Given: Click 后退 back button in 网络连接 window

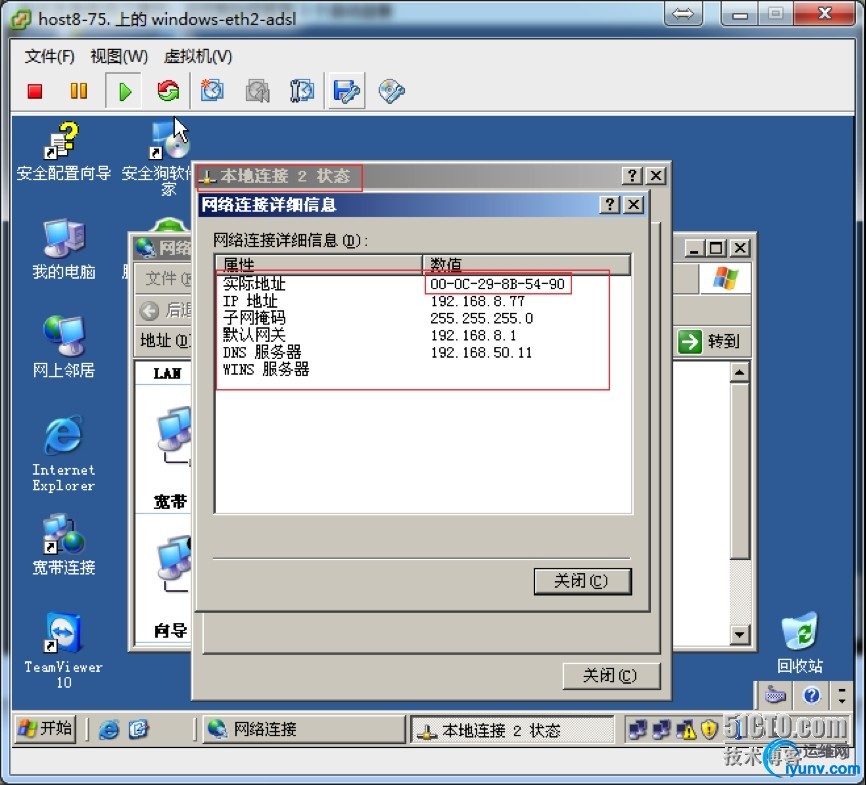Looking at the screenshot, I should 166,310.
